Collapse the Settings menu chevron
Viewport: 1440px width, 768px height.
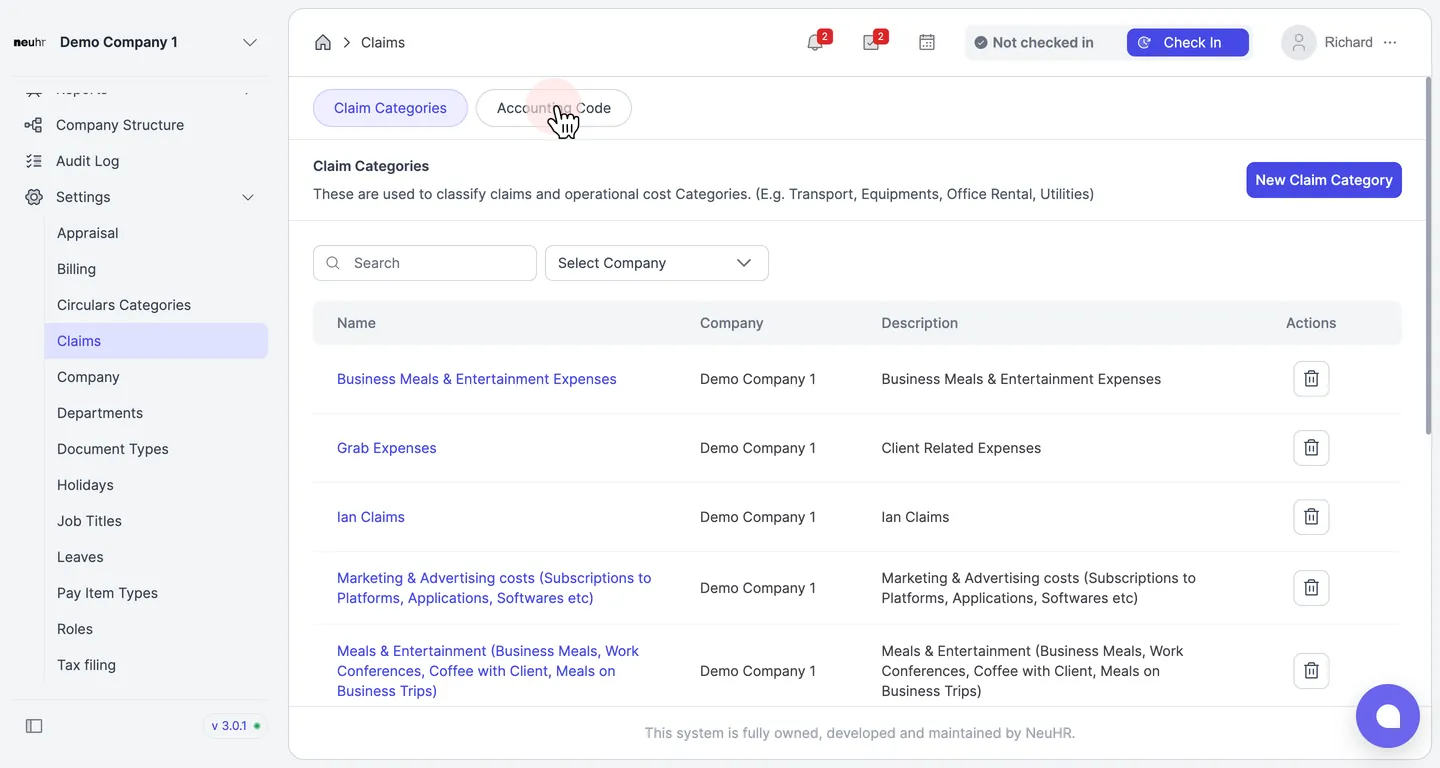coord(248,197)
